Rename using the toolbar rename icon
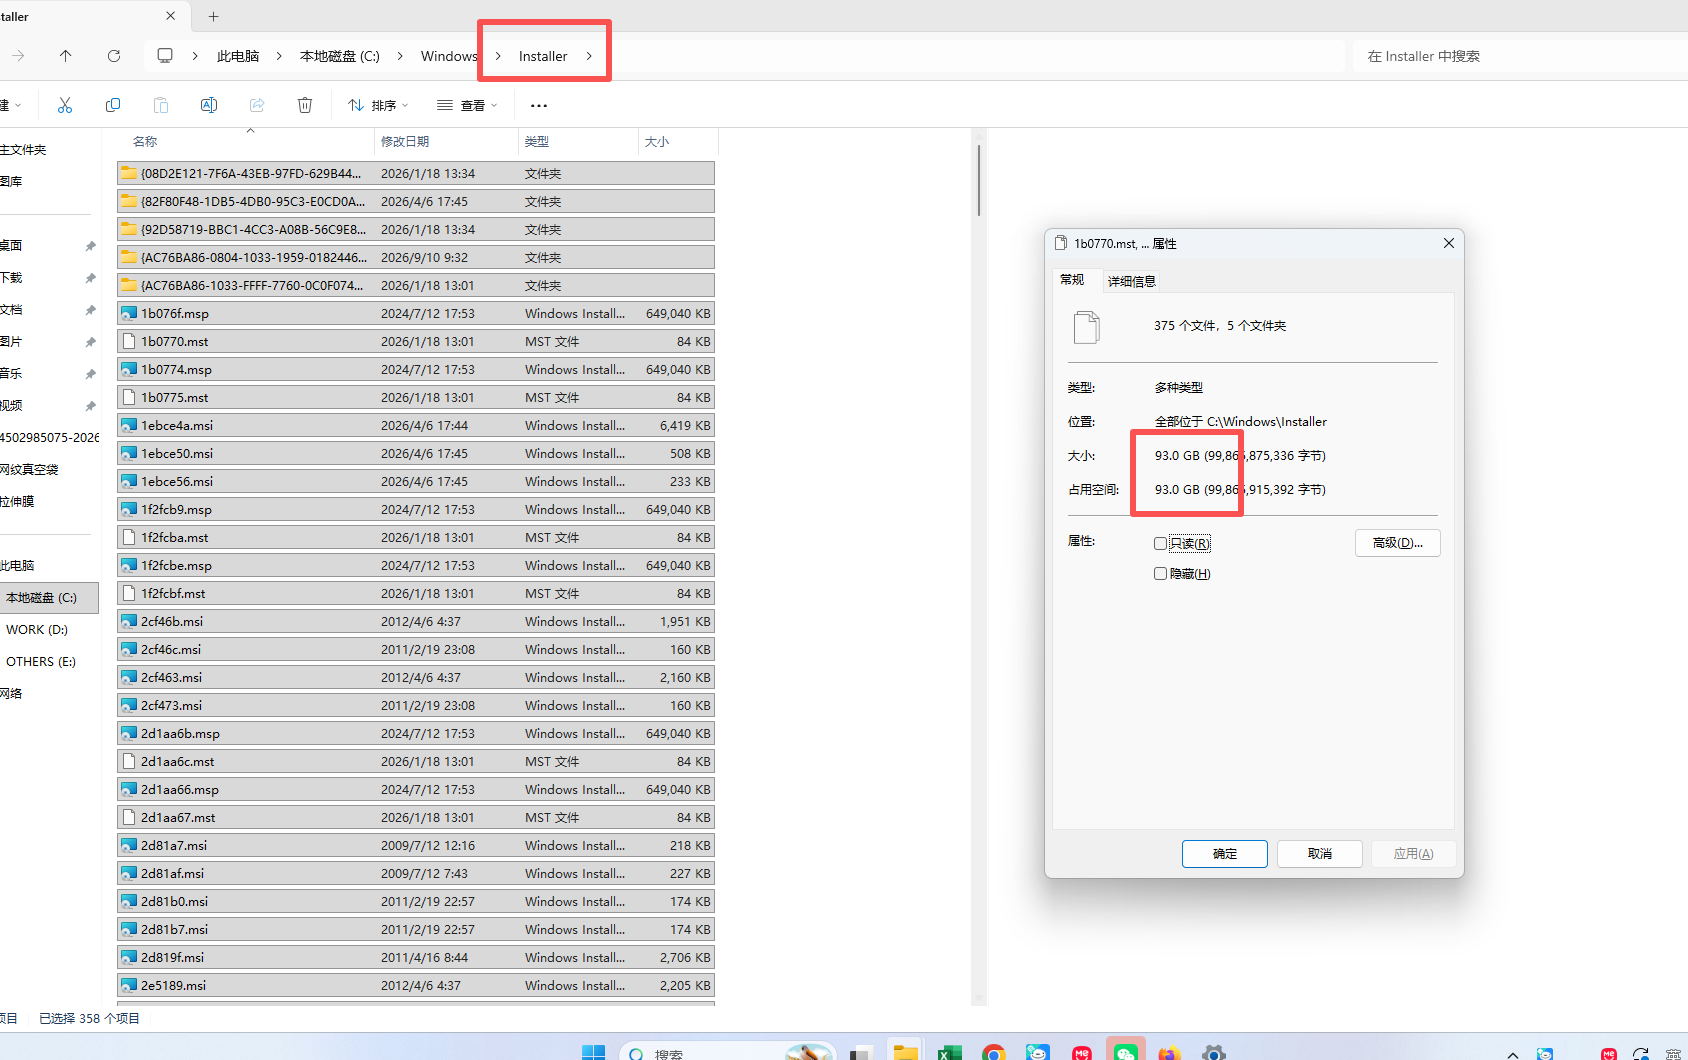Image resolution: width=1688 pixels, height=1060 pixels. coord(209,105)
